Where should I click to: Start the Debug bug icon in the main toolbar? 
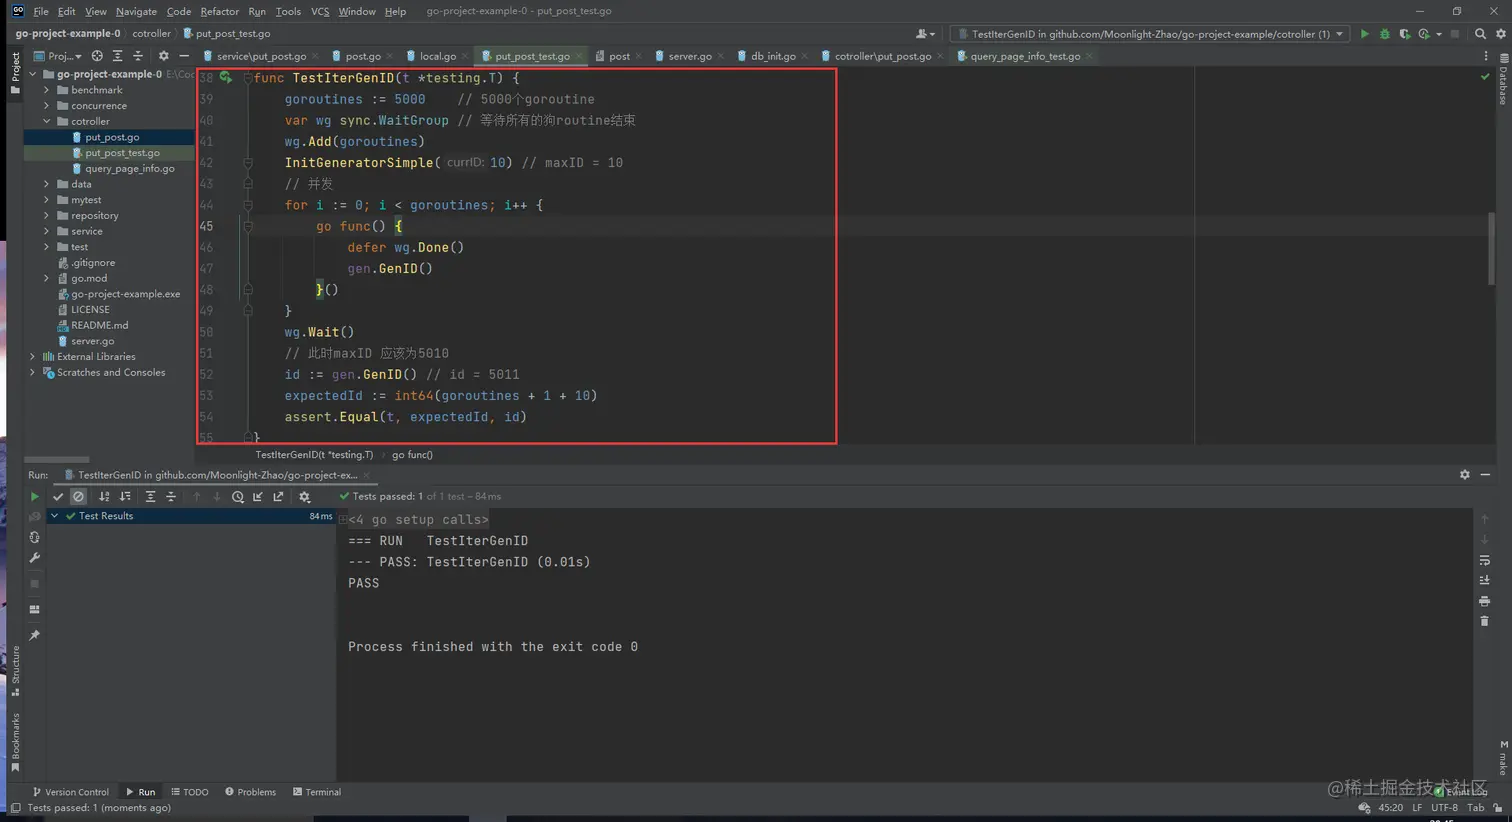pos(1385,34)
